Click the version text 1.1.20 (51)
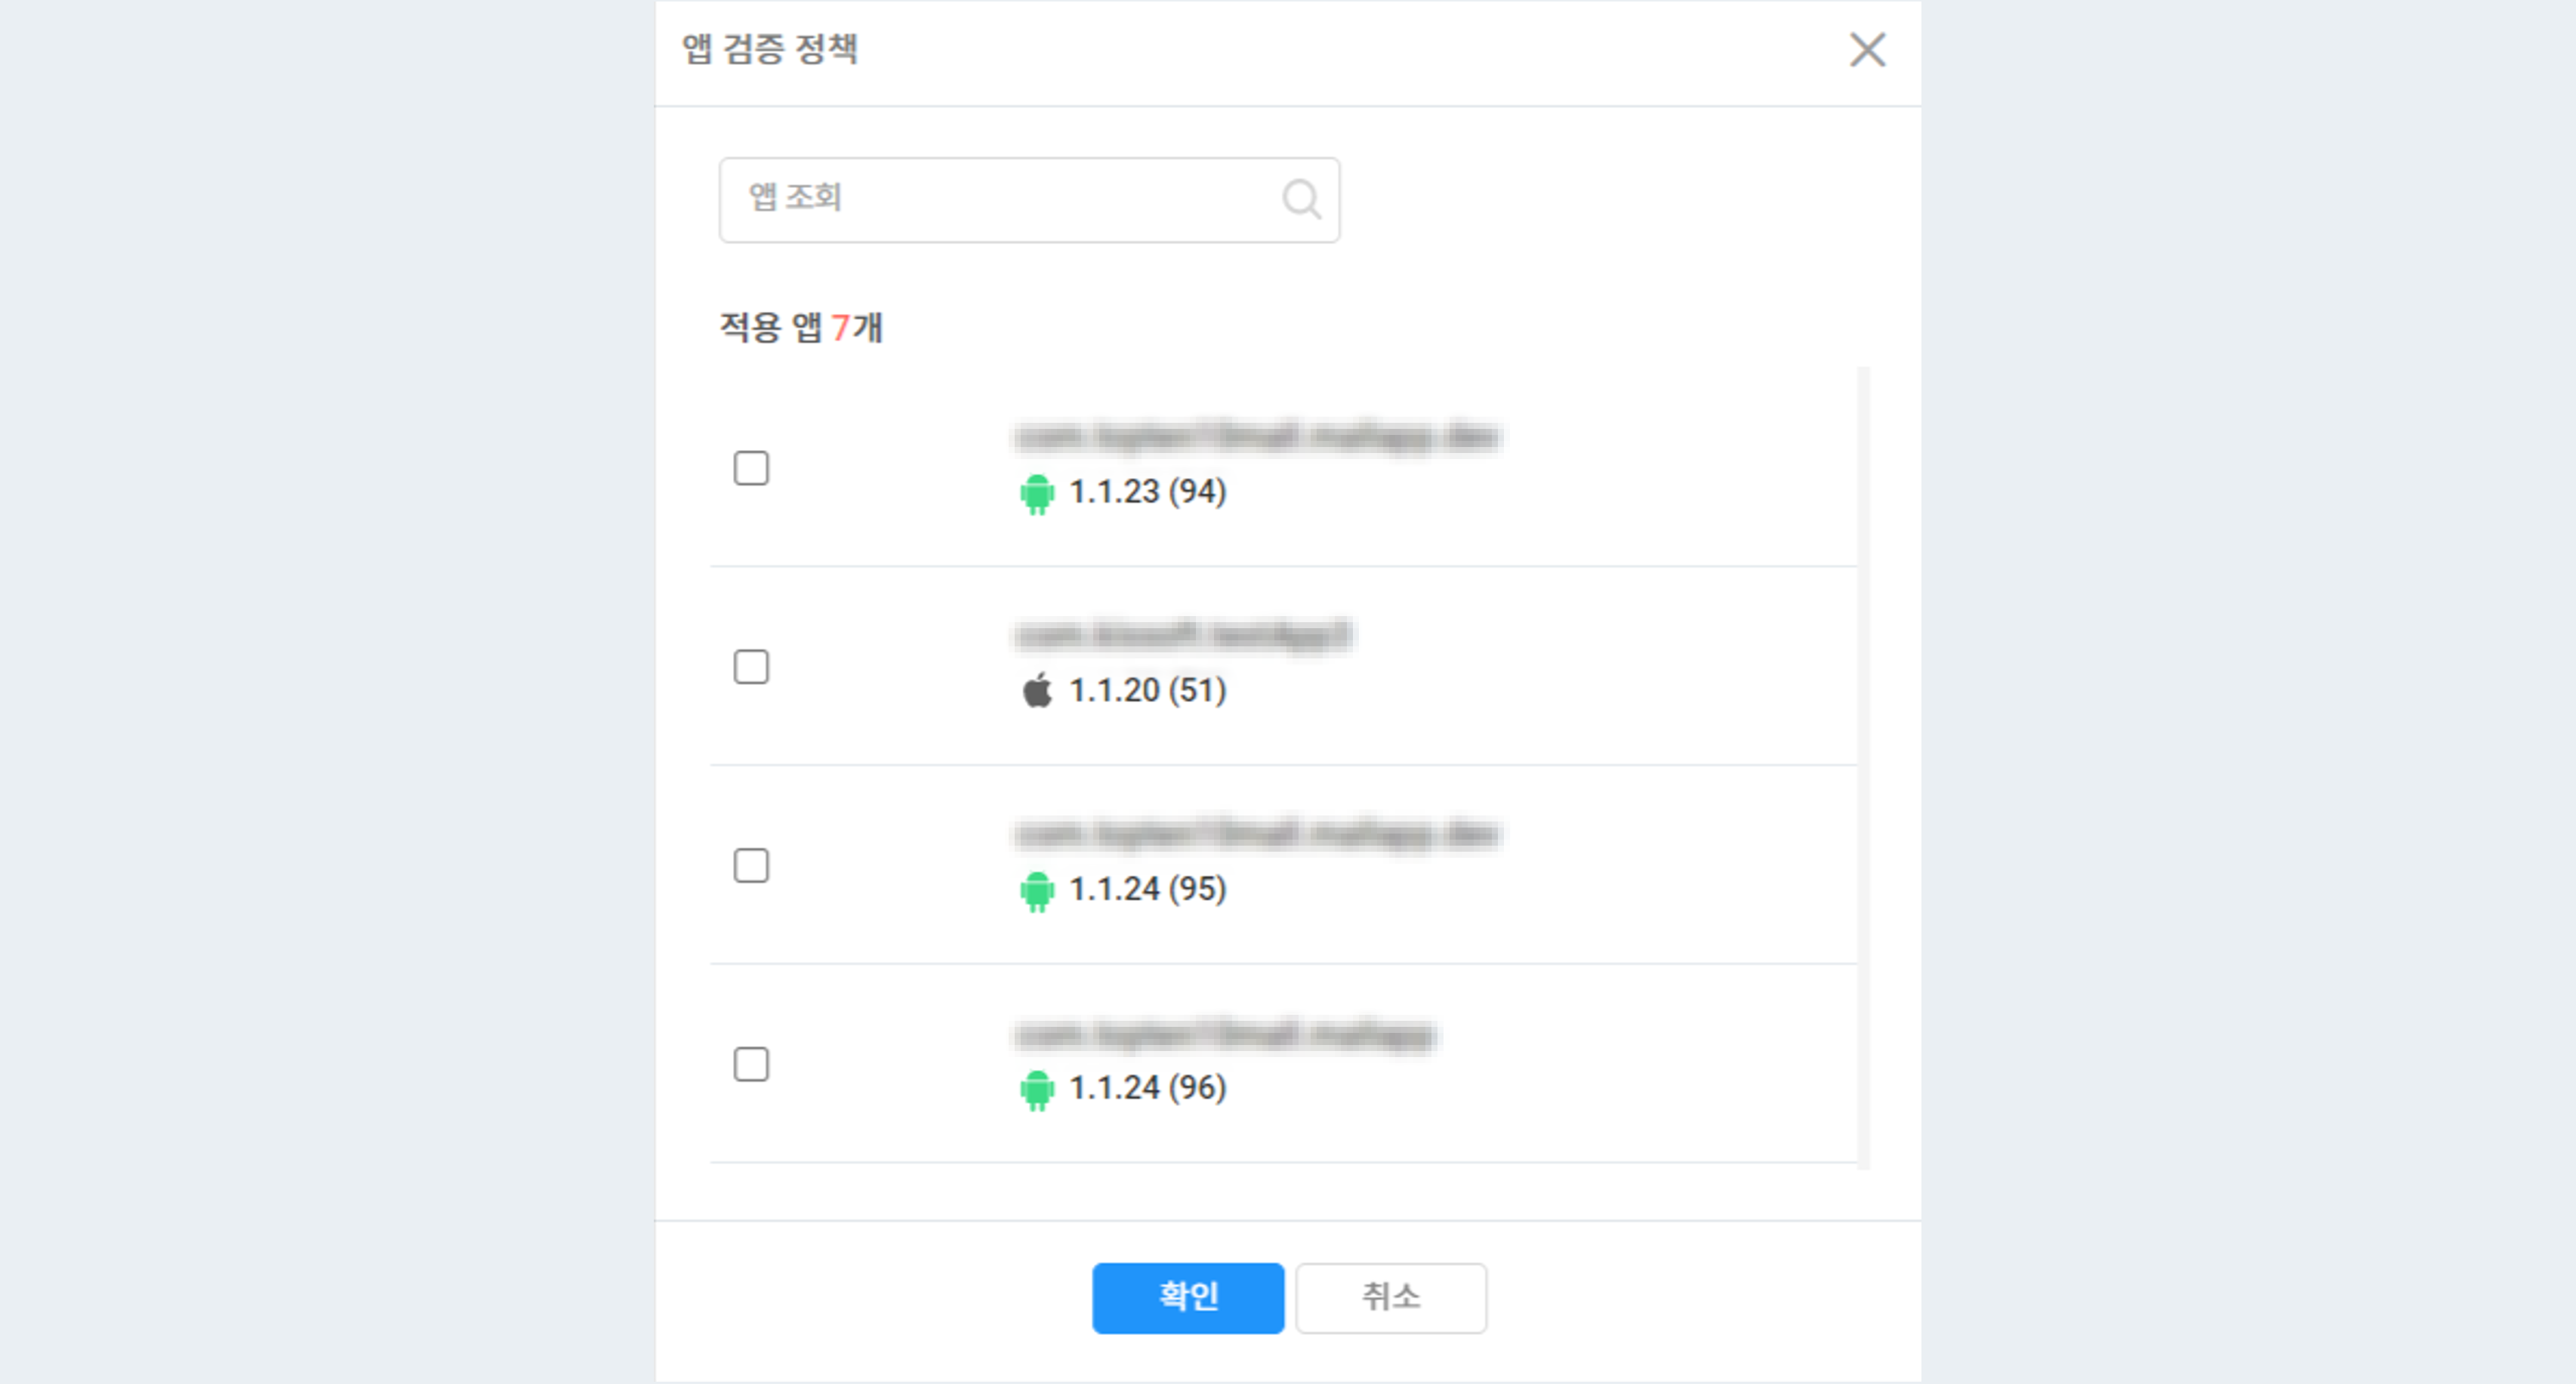2576x1384 pixels. [1147, 691]
